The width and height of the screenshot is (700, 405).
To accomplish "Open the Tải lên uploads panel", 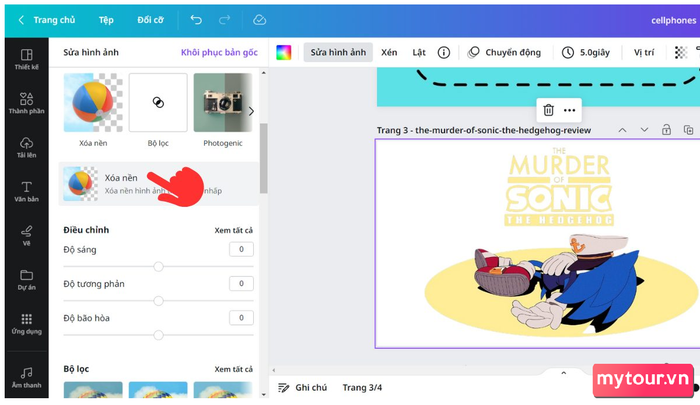I will click(x=26, y=147).
